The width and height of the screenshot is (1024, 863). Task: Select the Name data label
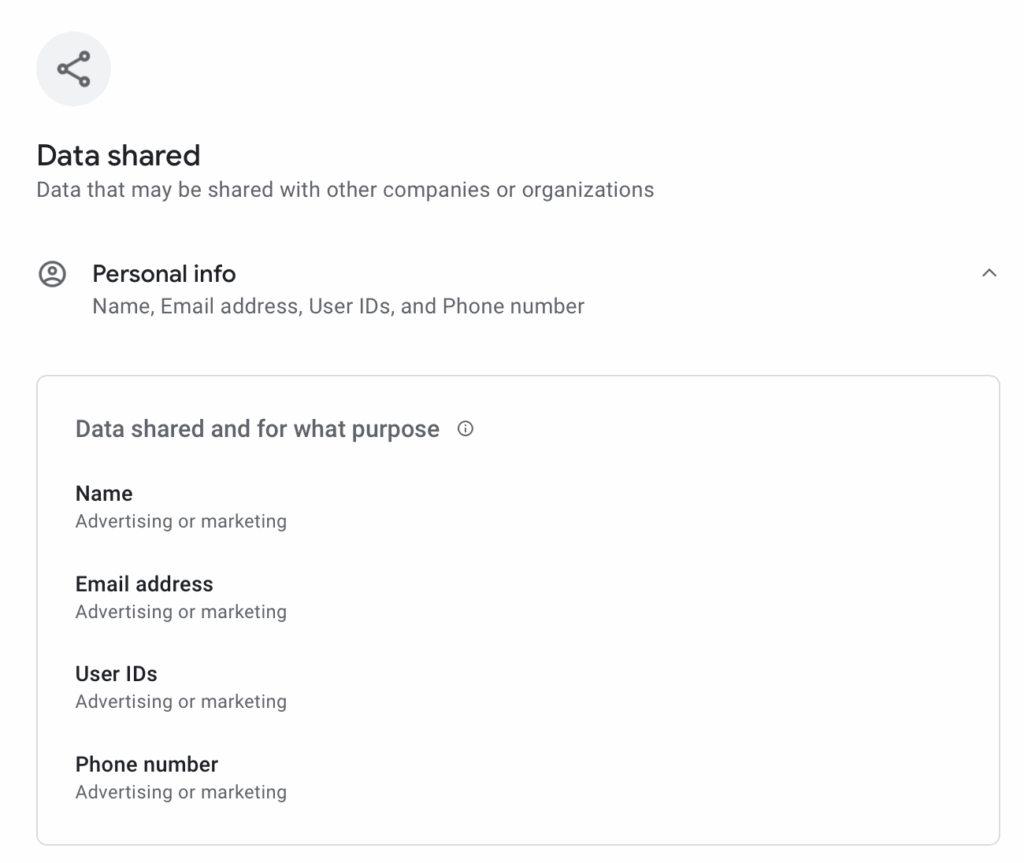click(x=104, y=493)
